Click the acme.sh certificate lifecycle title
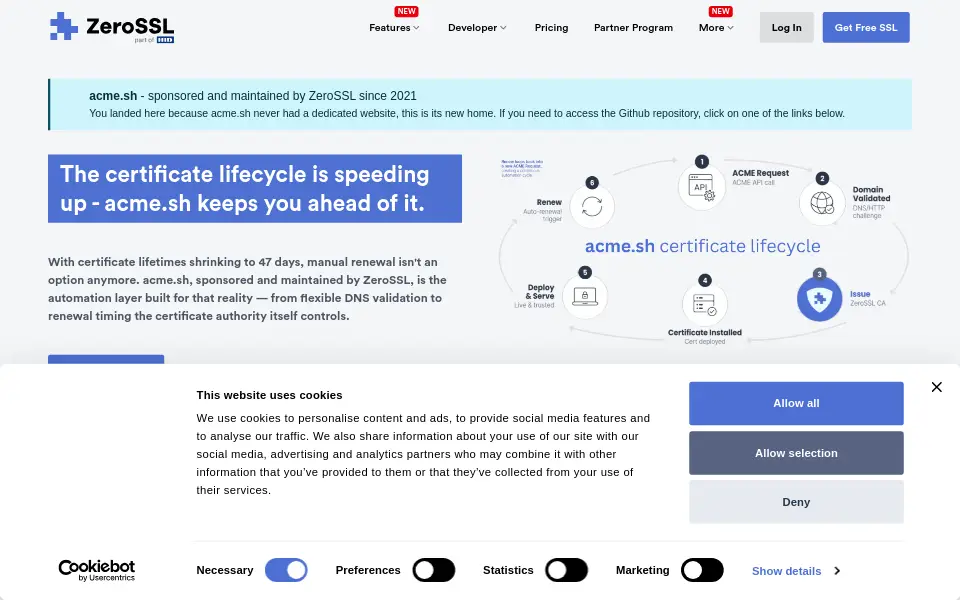 [x=702, y=246]
